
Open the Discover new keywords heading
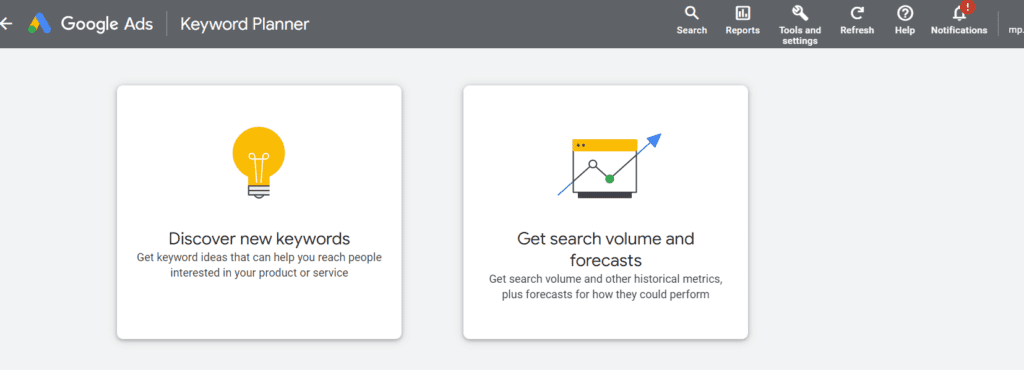[x=259, y=238]
